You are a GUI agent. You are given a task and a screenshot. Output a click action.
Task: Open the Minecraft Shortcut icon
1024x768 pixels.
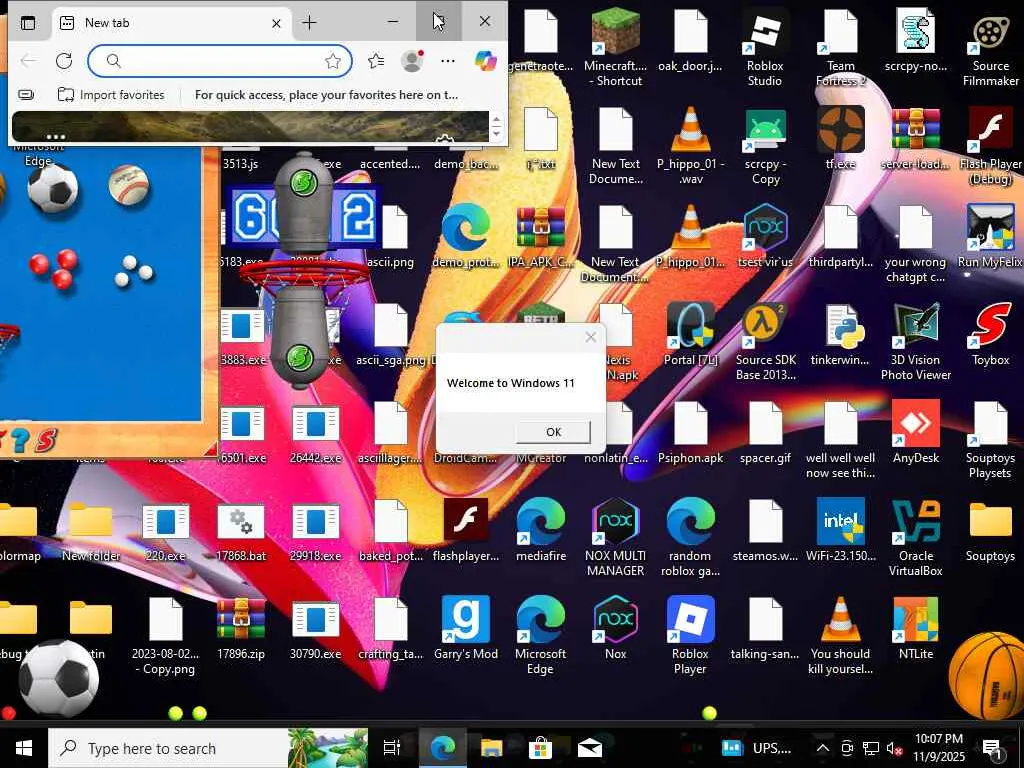tap(615, 47)
